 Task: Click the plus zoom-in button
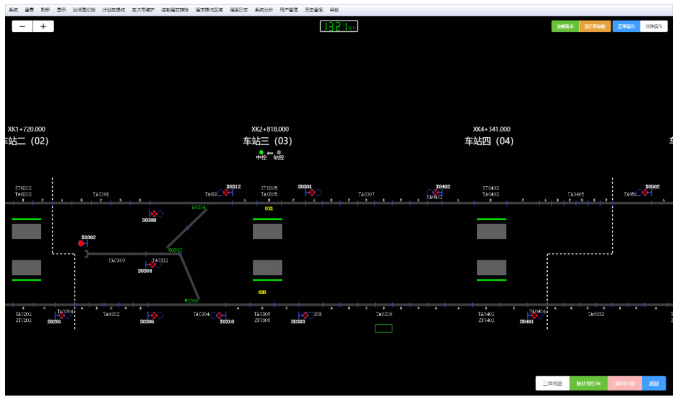click(43, 26)
